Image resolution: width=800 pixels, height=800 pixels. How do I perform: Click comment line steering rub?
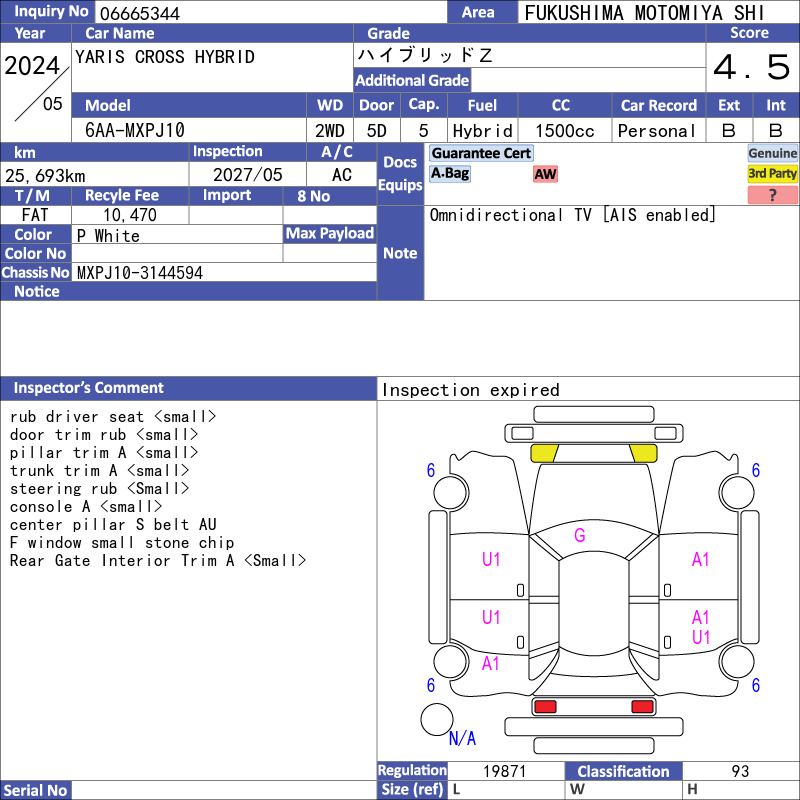click(x=99, y=488)
